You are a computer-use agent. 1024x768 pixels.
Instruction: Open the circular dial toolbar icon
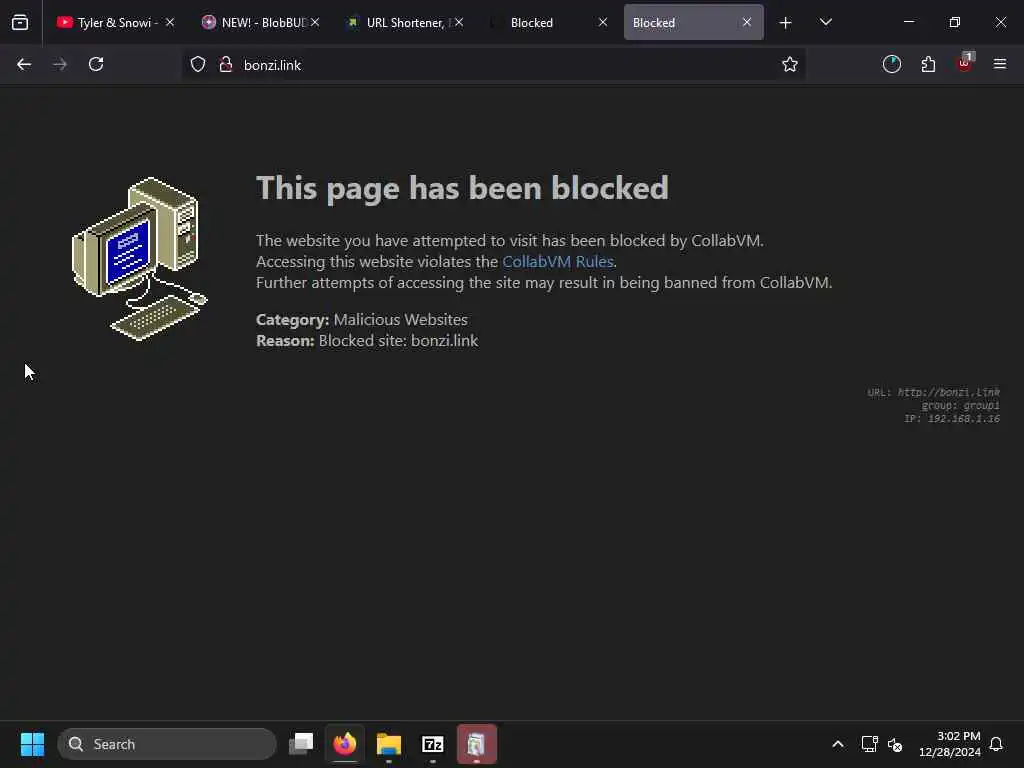892,64
